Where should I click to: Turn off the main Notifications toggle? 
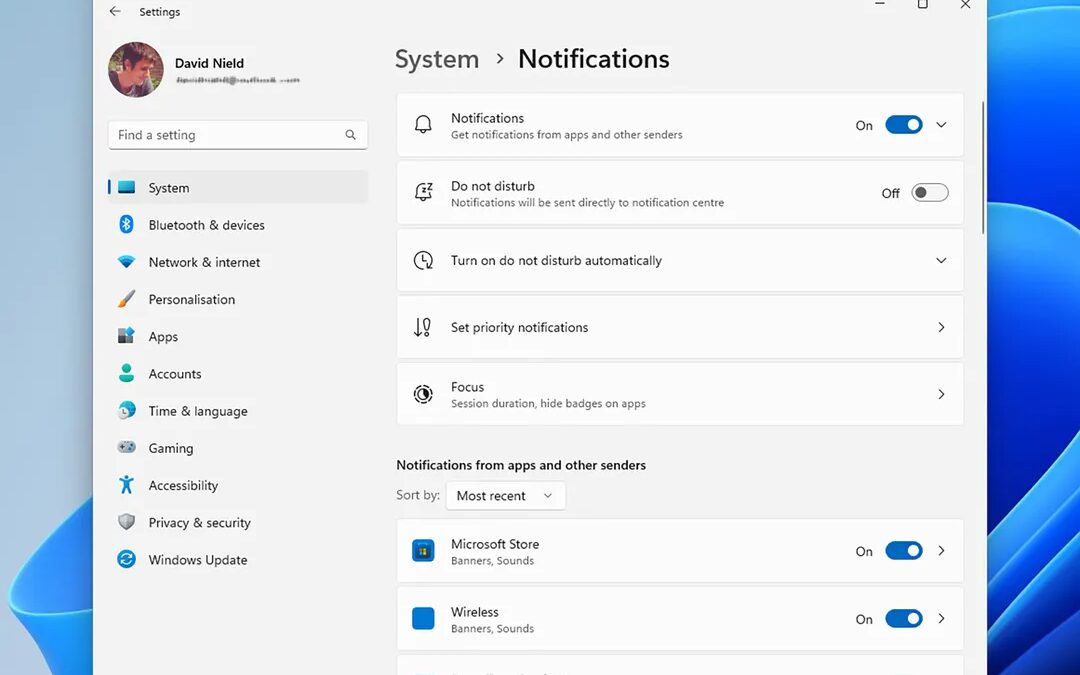click(x=904, y=125)
